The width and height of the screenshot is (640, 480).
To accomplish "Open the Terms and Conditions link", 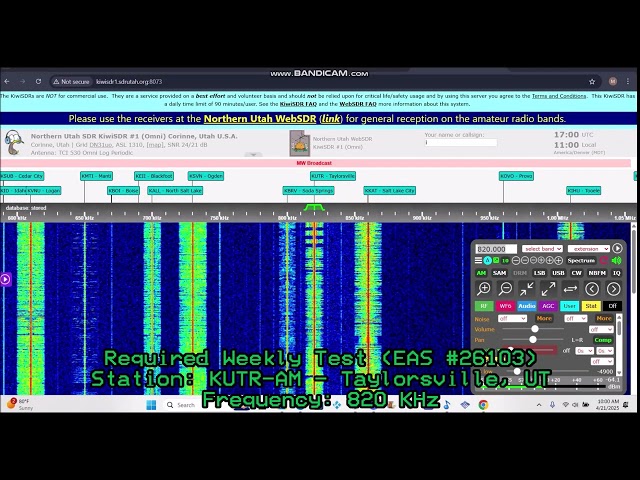I will (x=559, y=96).
